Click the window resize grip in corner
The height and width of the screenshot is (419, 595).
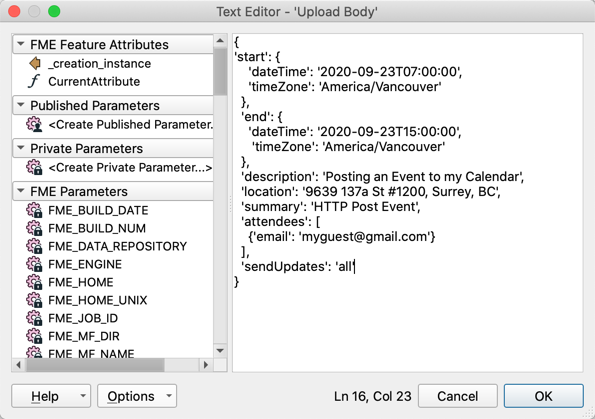(589, 413)
